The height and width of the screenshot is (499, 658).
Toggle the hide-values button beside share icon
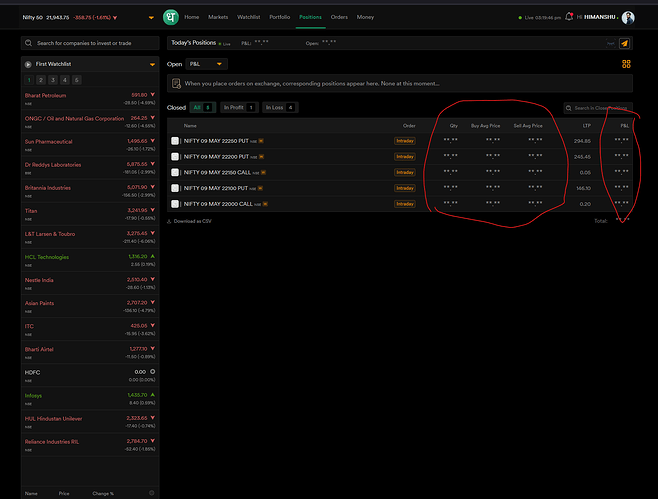point(611,43)
